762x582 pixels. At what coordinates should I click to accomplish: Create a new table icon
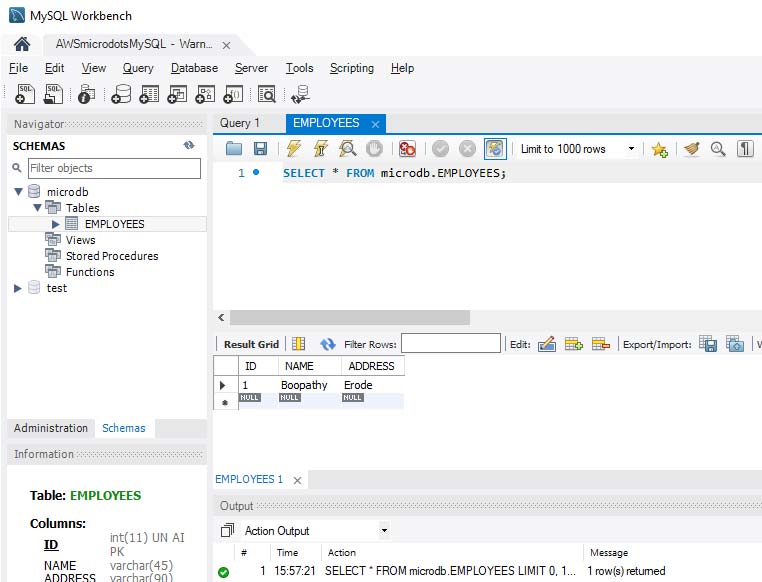coord(149,94)
